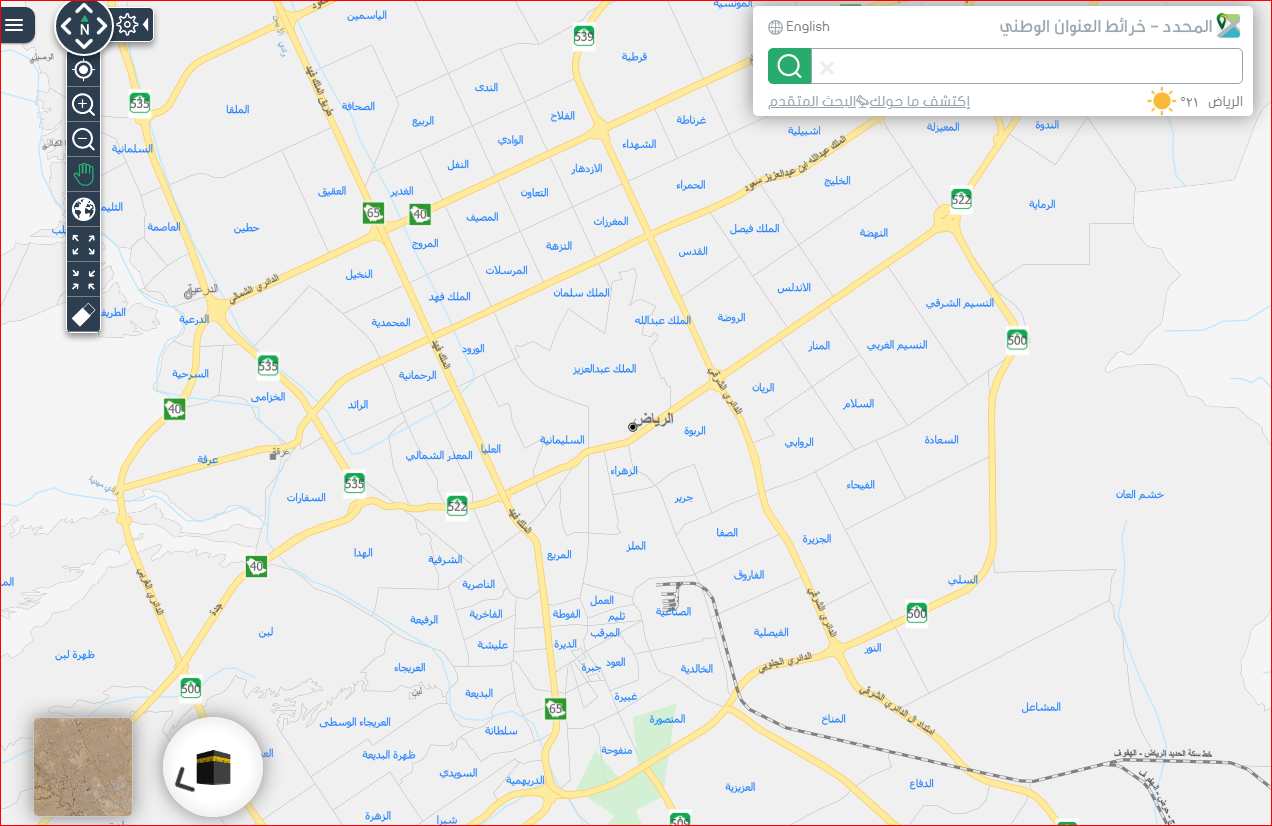
Task: Select the zoom in magnifier tool
Action: (84, 104)
